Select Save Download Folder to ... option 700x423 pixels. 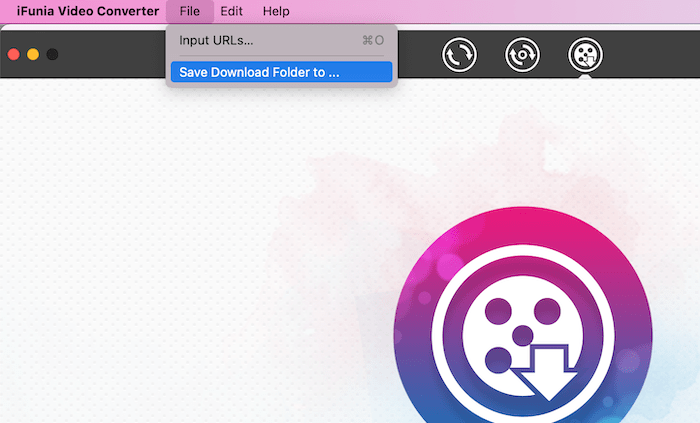pyautogui.click(x=259, y=72)
